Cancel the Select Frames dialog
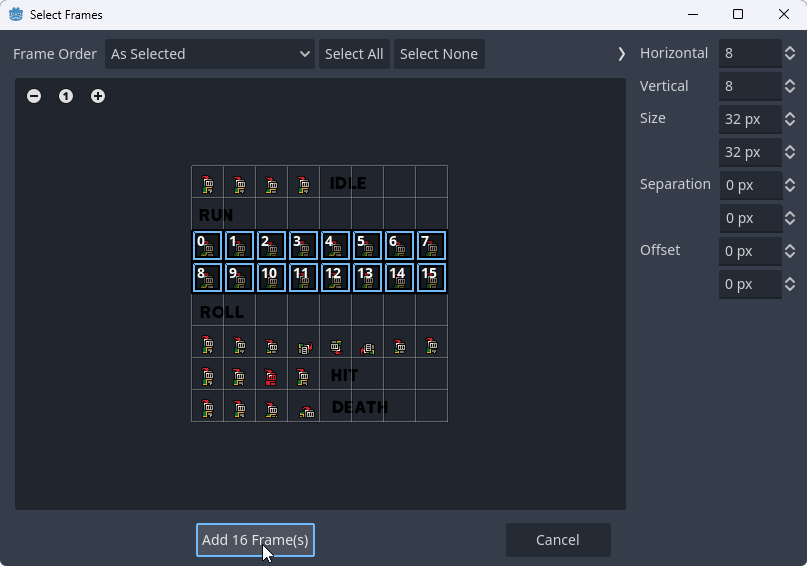Screen dimensions: 807x566 click(x=557, y=540)
